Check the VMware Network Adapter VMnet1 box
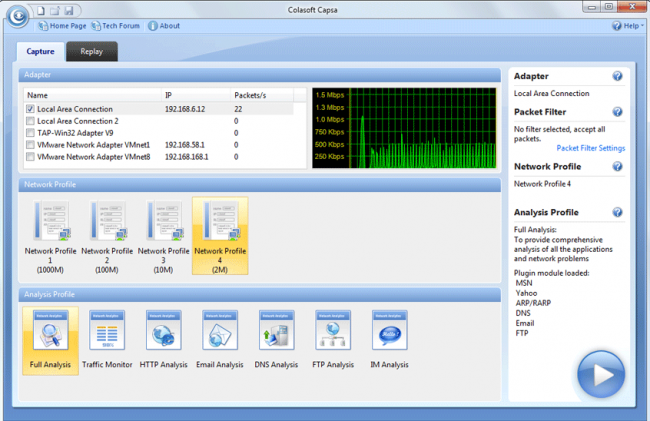 coord(31,145)
